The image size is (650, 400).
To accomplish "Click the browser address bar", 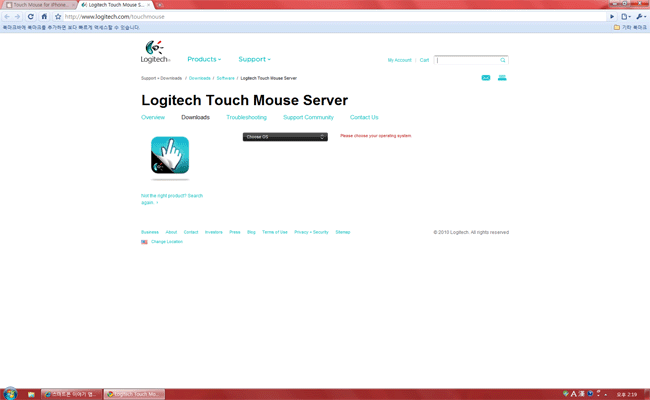I will coord(334,17).
